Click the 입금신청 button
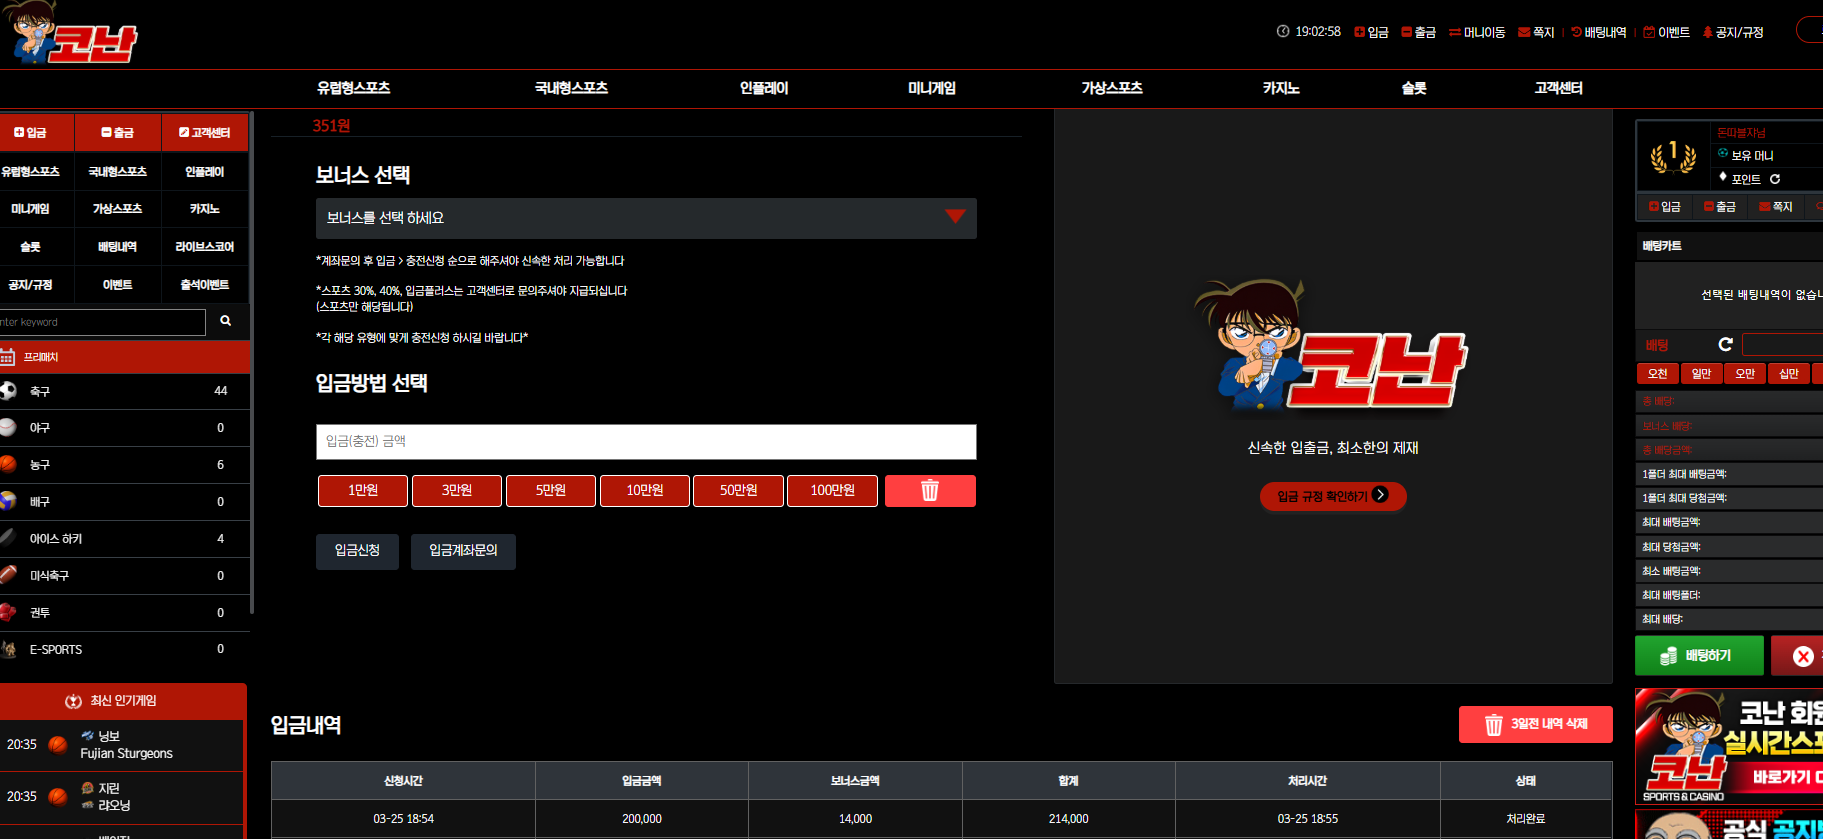1823x839 pixels. [357, 551]
